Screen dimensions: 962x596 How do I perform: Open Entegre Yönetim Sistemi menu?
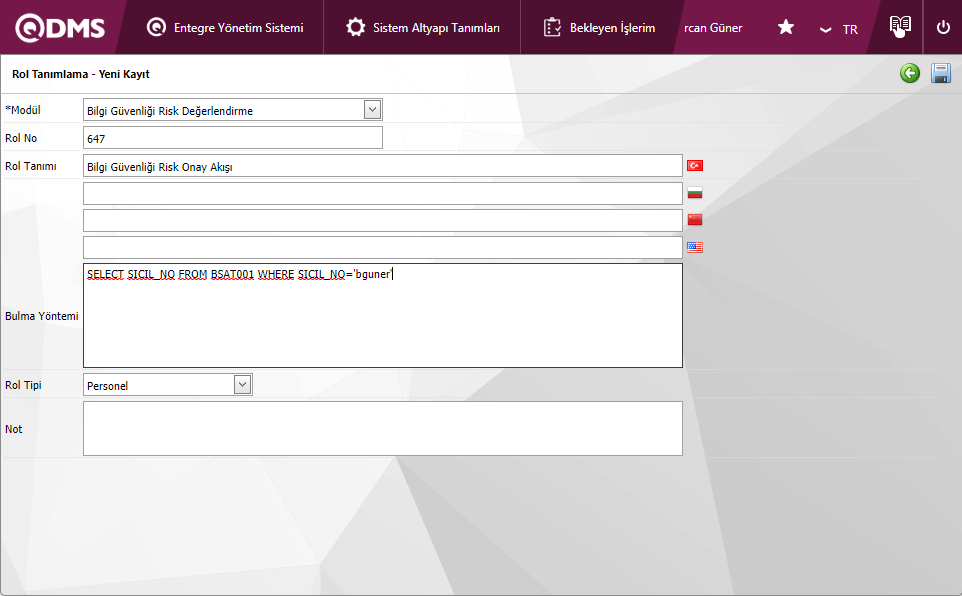coord(225,28)
